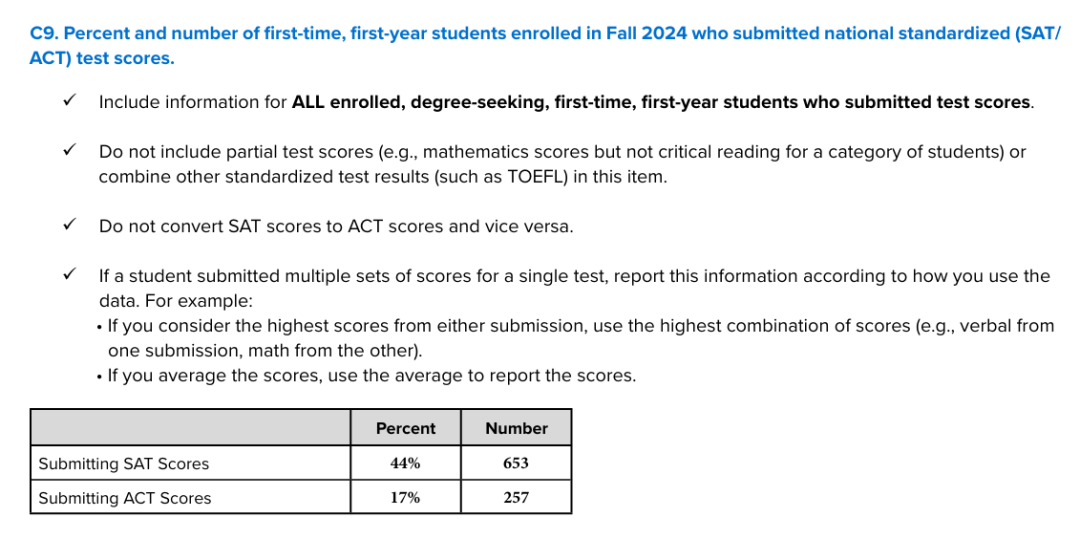Click the line mentioning TOEFL test results
The width and height of the screenshot is (1080, 539).
pyautogui.click(x=382, y=177)
